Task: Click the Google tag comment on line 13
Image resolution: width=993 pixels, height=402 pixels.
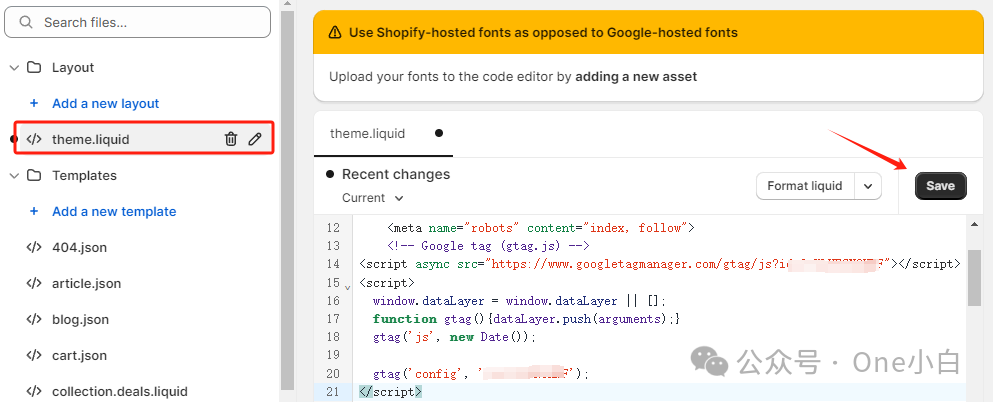Action: [x=488, y=246]
